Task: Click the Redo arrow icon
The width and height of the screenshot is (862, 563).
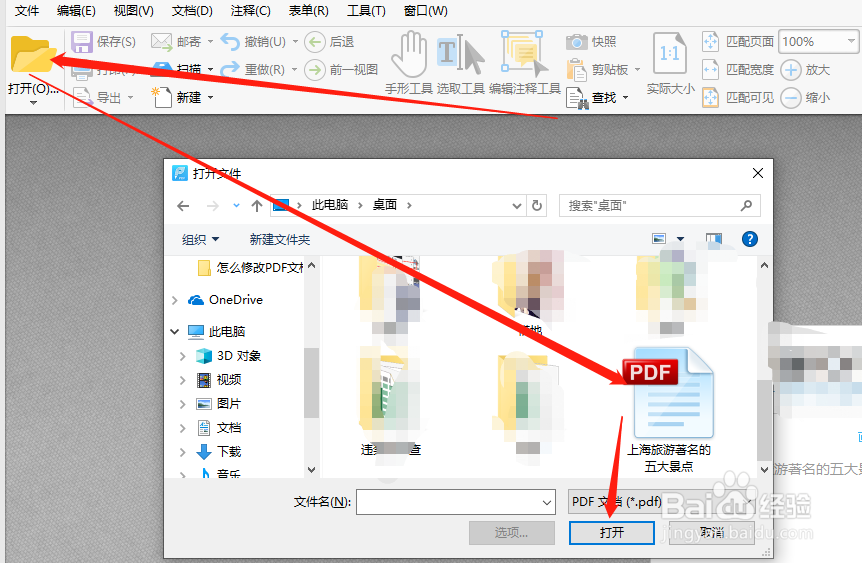Action: coord(230,69)
